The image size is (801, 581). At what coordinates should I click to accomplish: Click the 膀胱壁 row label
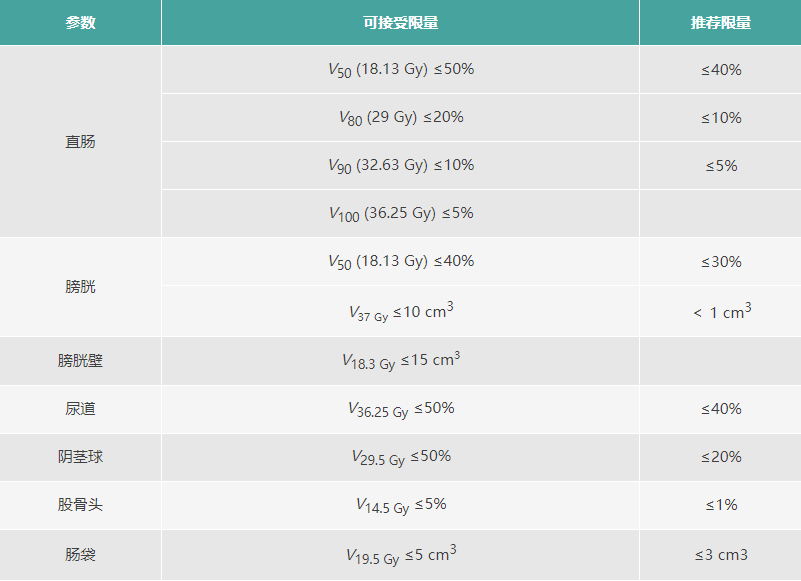point(80,361)
